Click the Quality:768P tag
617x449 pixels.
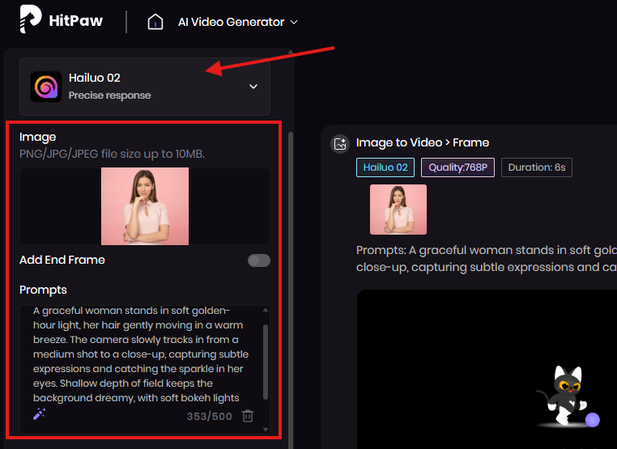[x=457, y=168]
